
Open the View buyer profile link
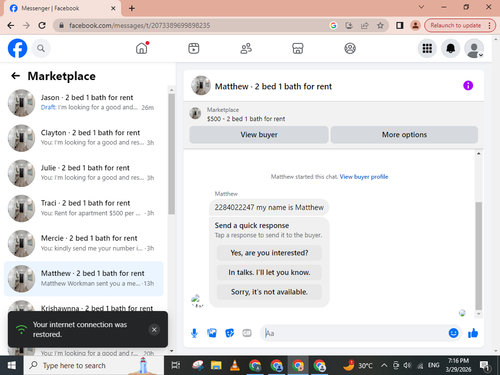pos(364,177)
